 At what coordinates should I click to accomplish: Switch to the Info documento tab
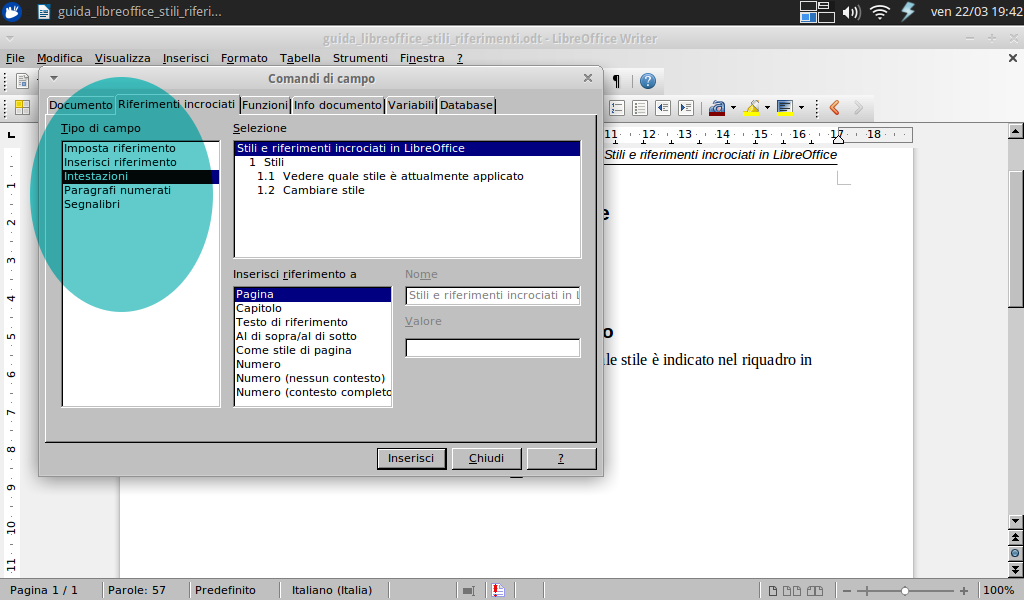coord(337,105)
